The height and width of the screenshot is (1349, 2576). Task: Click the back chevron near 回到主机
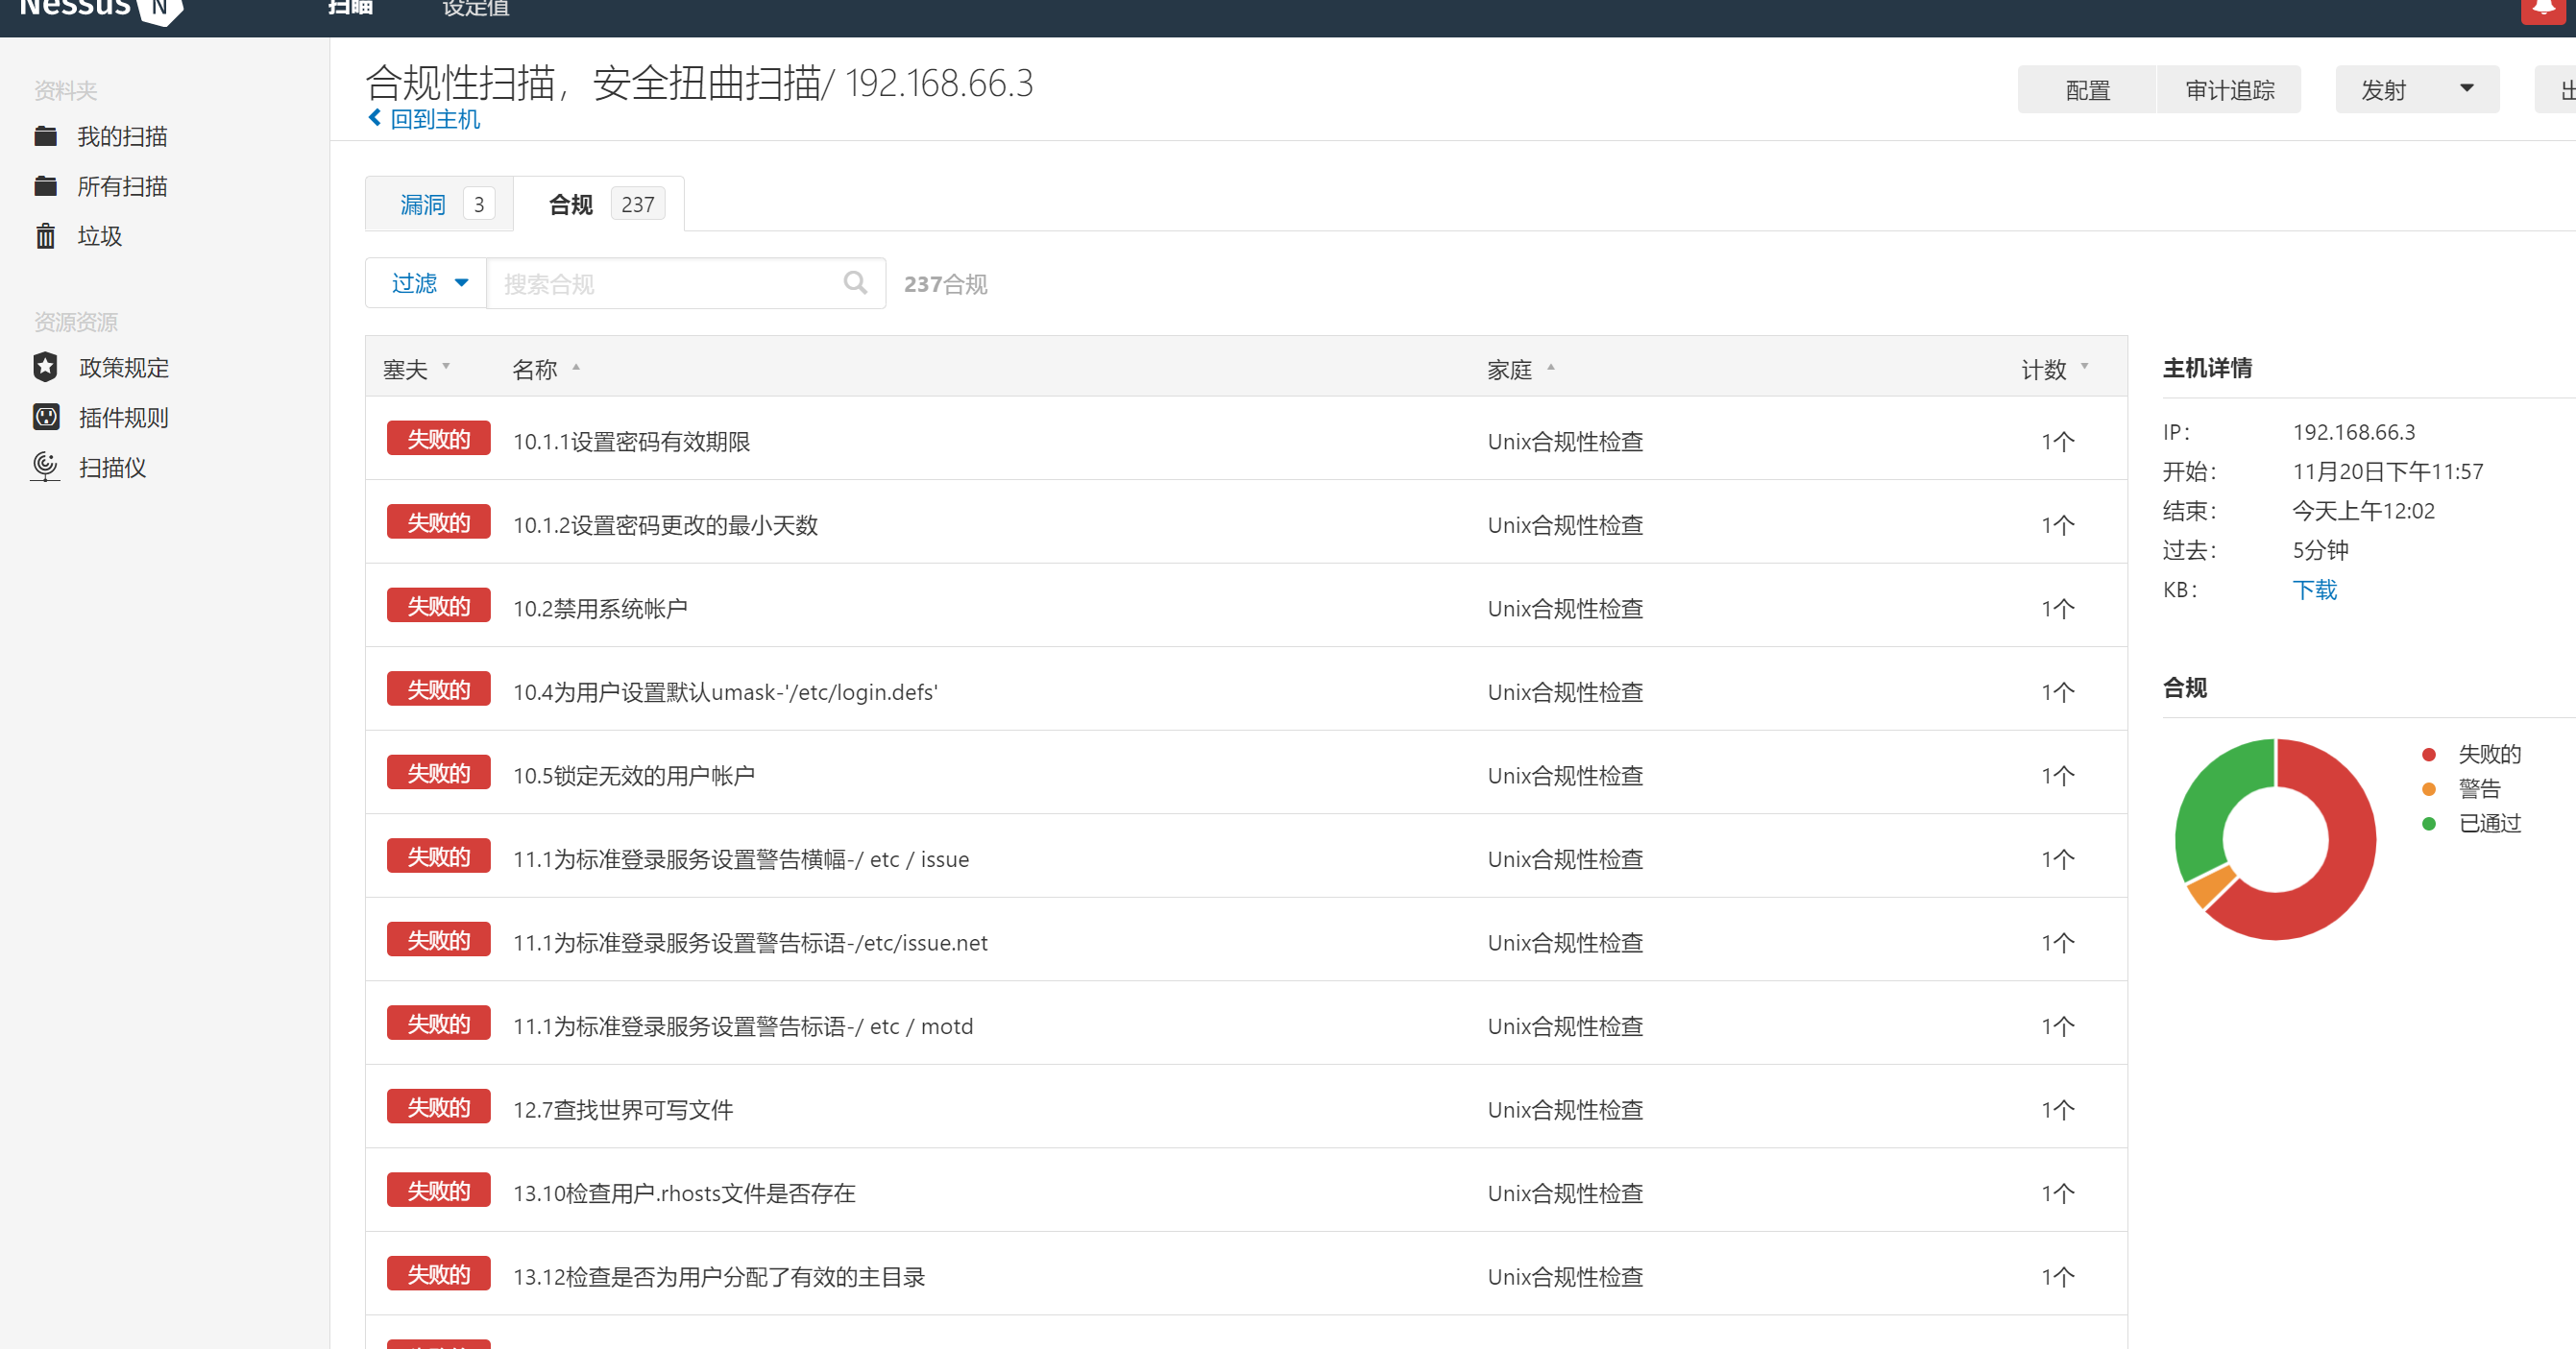pos(375,118)
